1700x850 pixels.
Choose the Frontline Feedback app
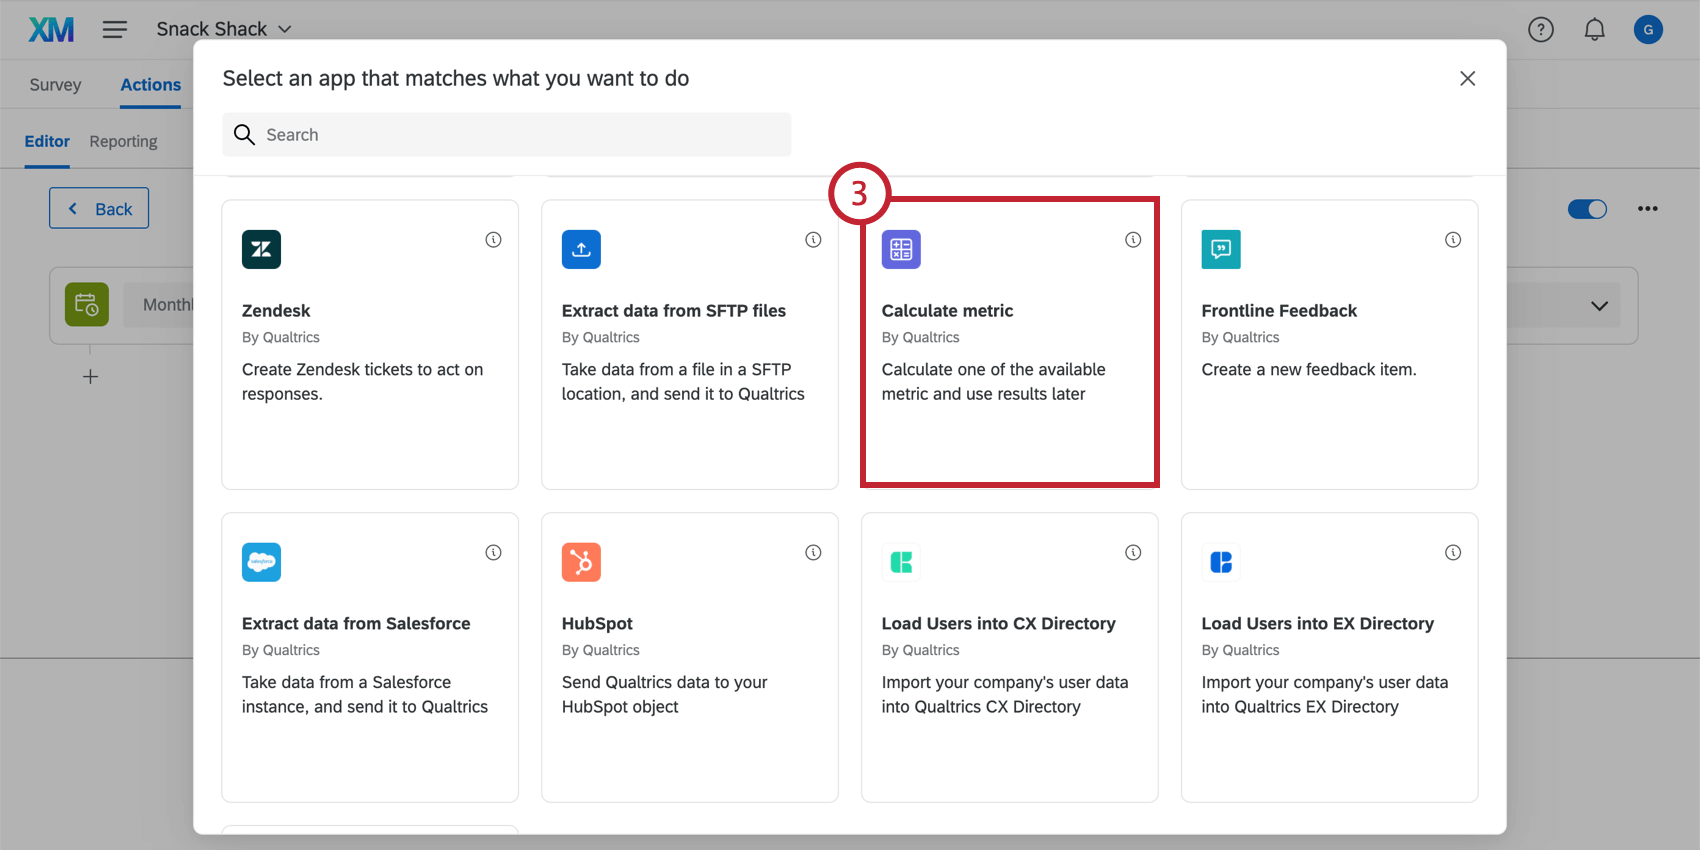point(1330,345)
